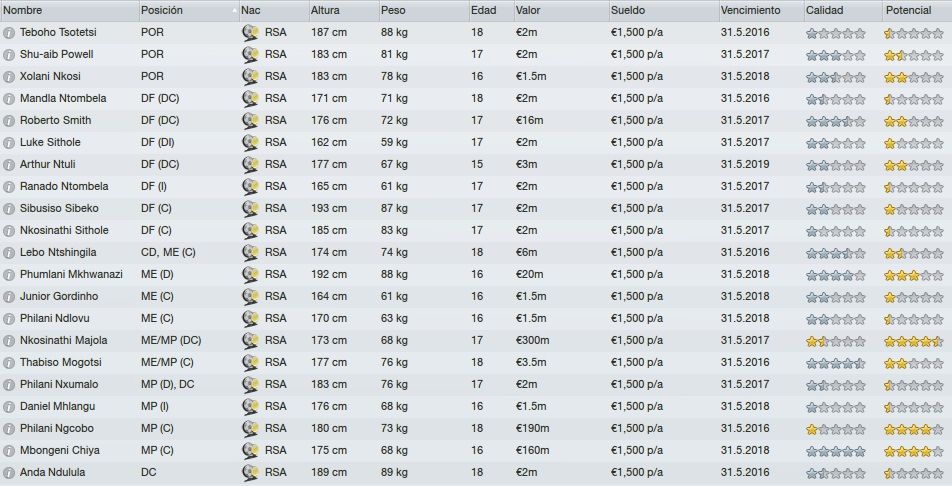The height and width of the screenshot is (486, 952).
Task: Select player name Philani Ngcobo
Action: 56,428
